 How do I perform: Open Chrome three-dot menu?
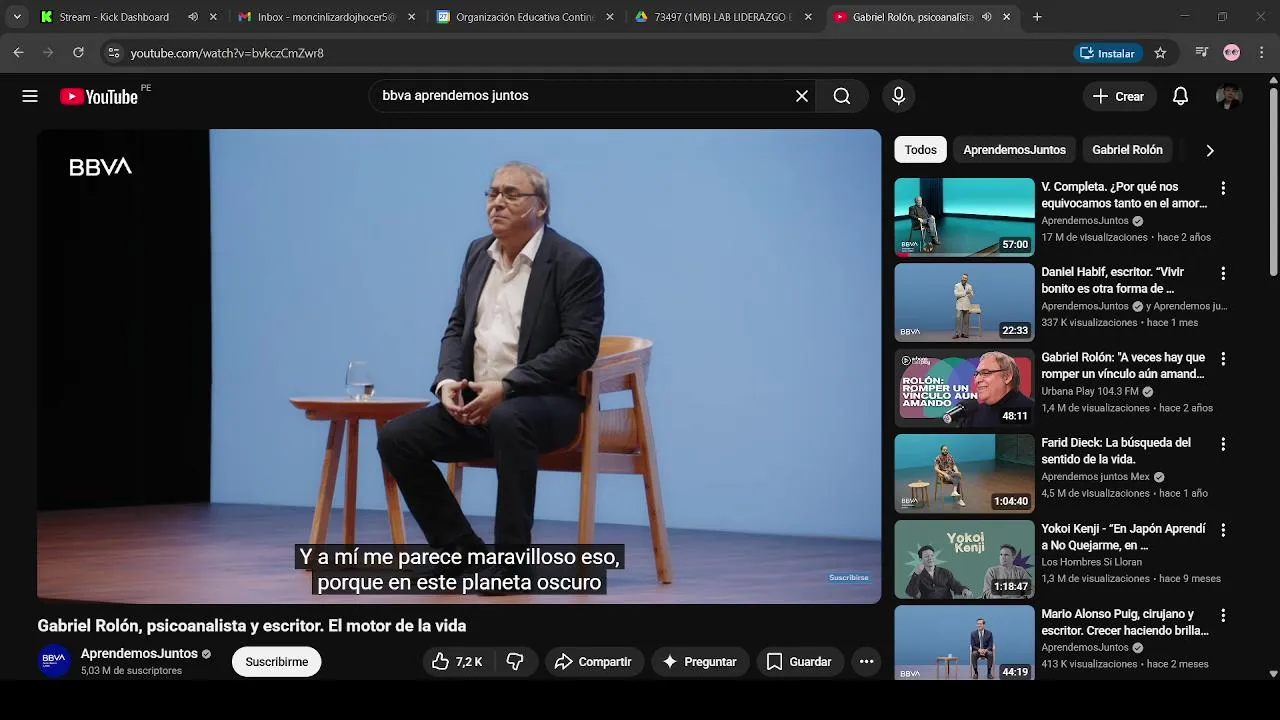tap(1262, 53)
